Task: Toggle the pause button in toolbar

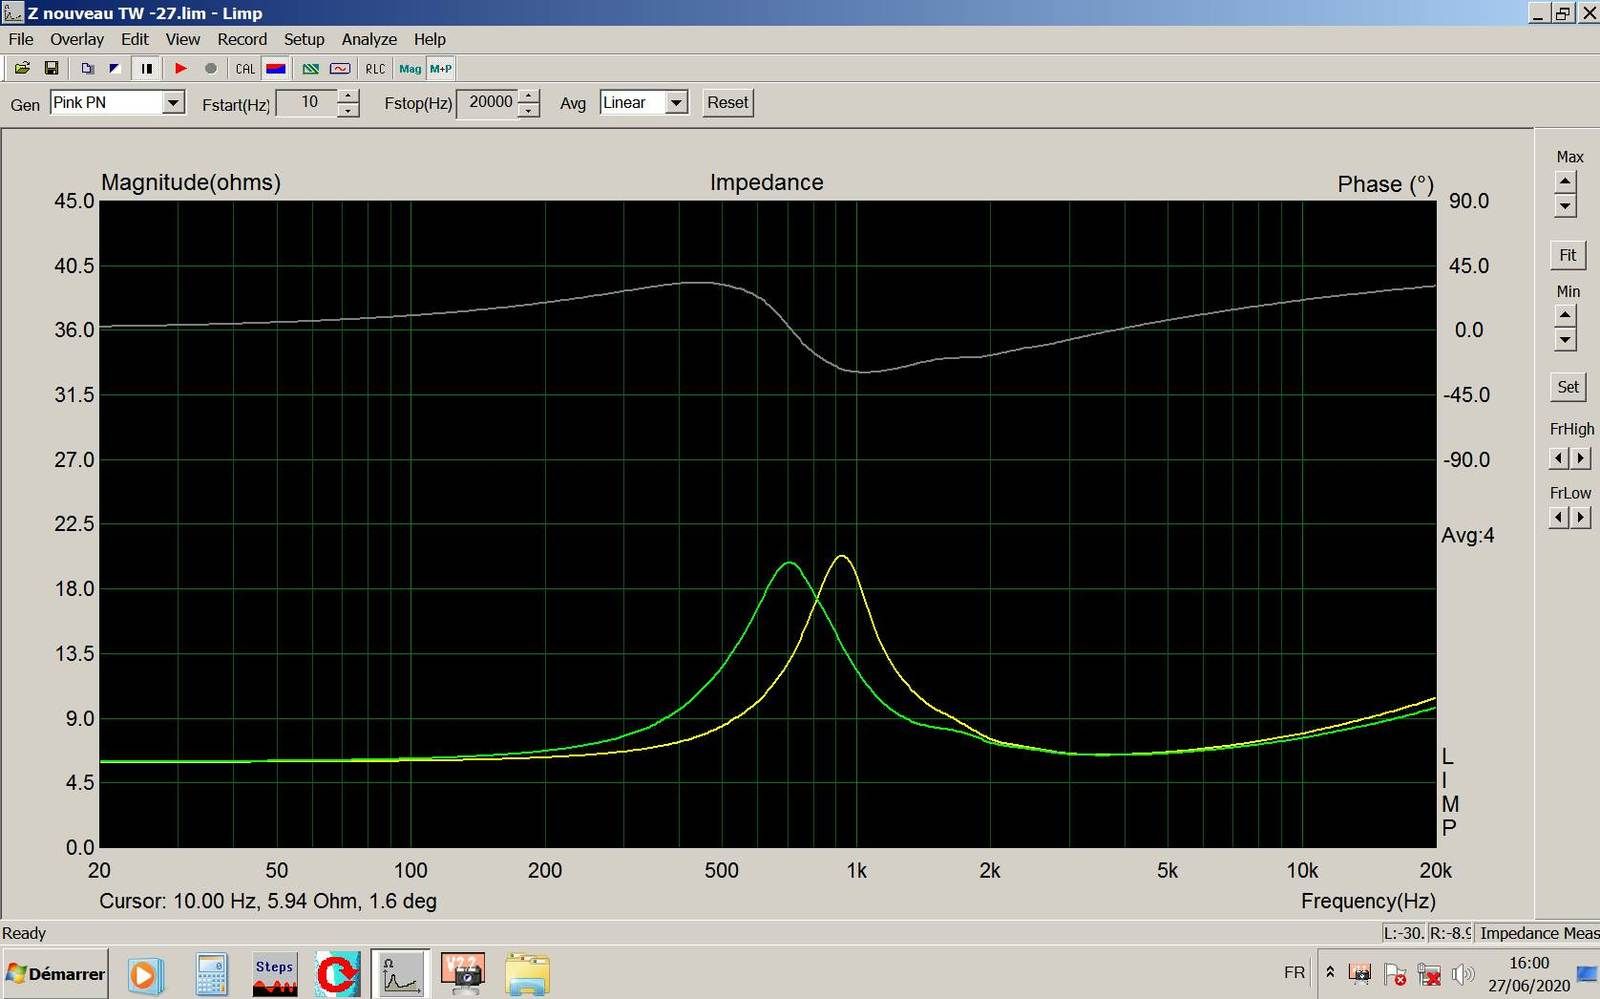Action: [x=146, y=69]
